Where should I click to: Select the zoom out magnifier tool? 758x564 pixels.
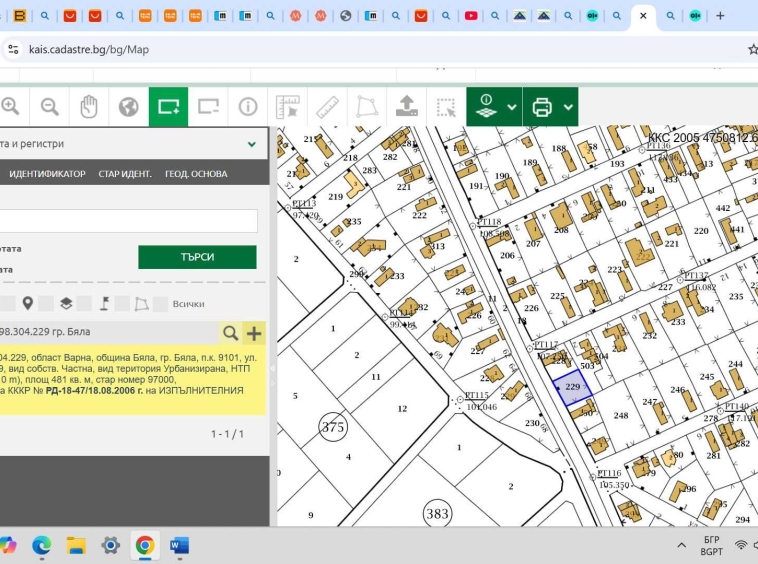49,107
